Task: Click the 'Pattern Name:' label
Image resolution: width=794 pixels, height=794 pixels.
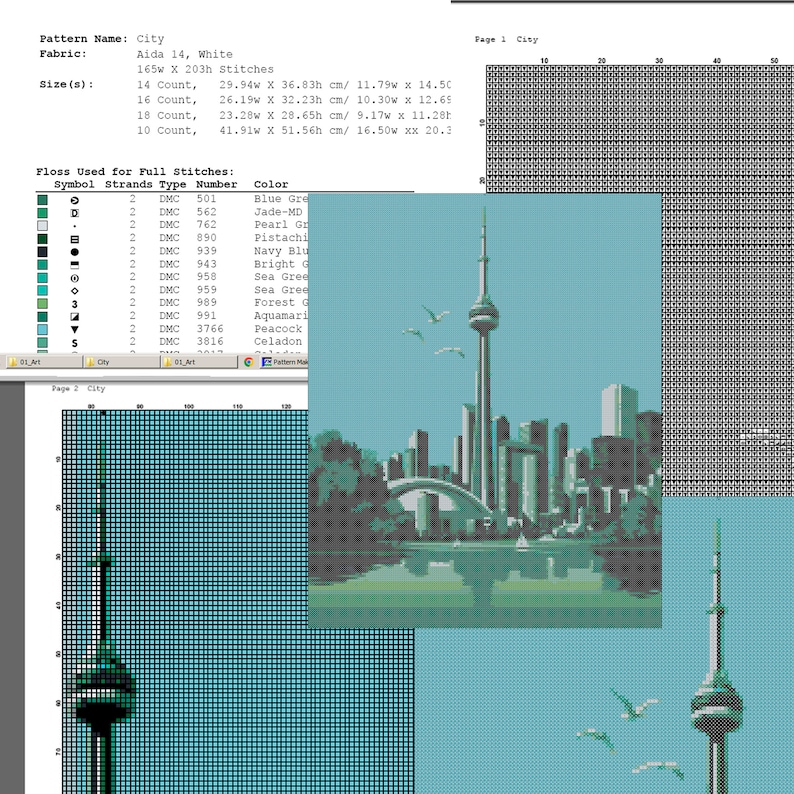Action: [x=84, y=39]
